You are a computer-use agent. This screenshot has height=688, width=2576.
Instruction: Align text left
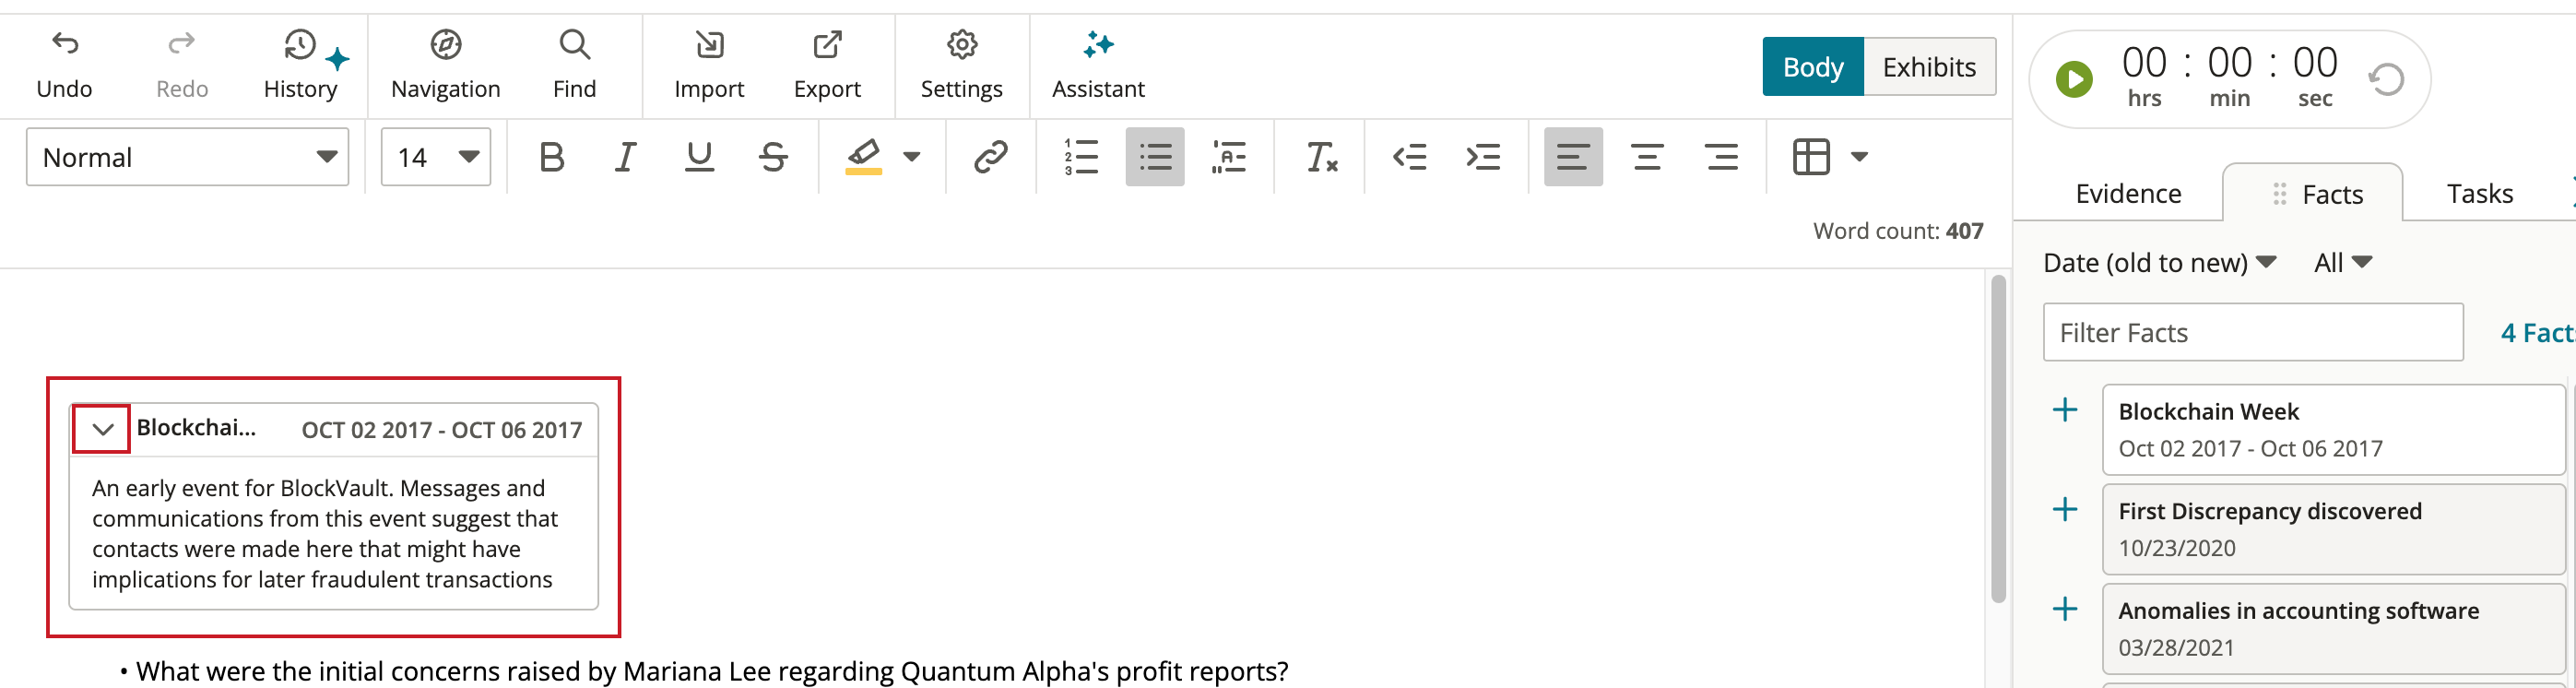point(1573,157)
